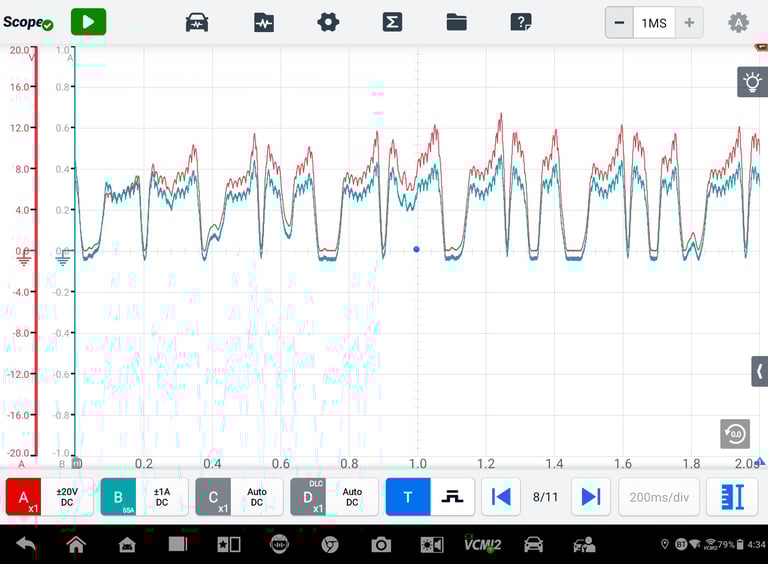Reset zoom with the 0.0 icon
Image resolution: width=768 pixels, height=564 pixels.
(735, 434)
